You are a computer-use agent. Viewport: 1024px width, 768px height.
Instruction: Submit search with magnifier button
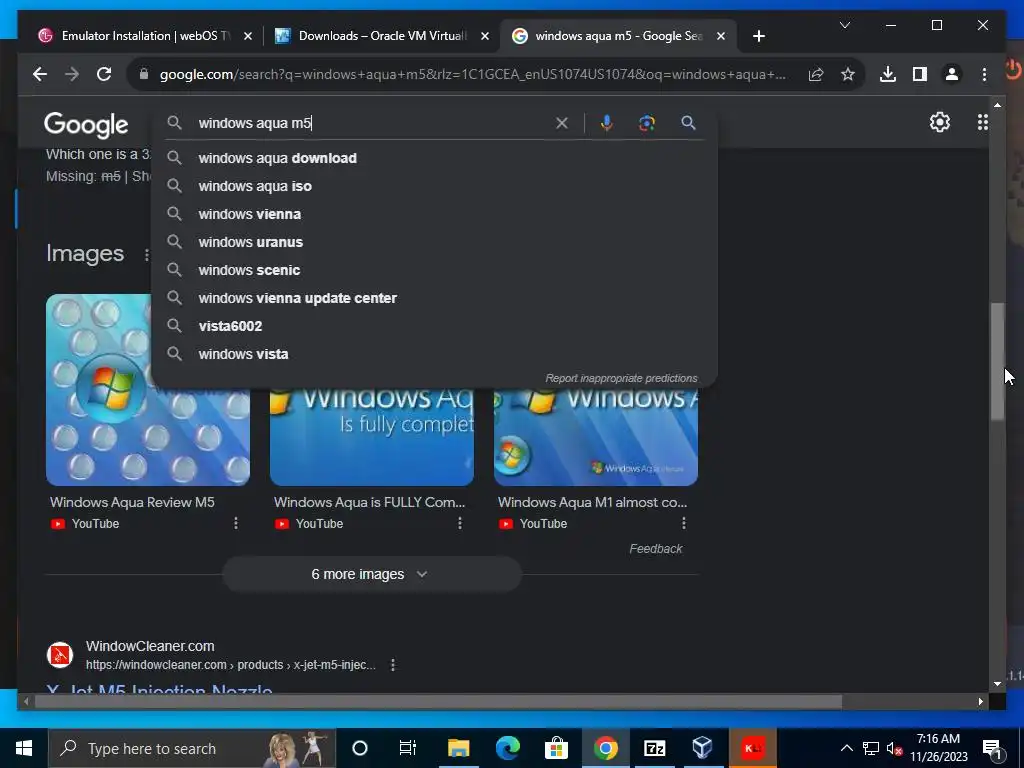(x=688, y=123)
